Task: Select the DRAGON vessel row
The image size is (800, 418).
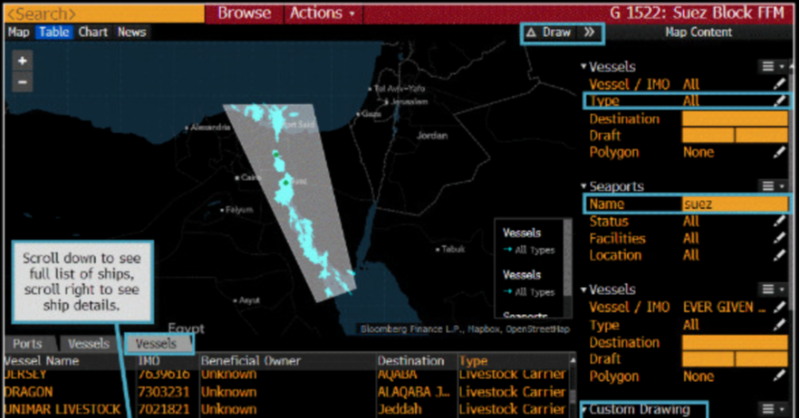Action: point(286,392)
